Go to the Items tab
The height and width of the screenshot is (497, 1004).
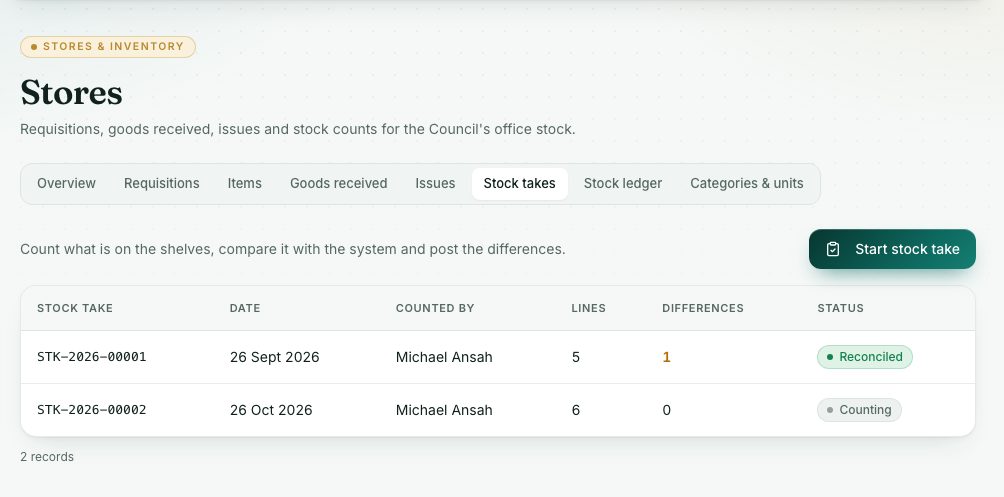click(245, 184)
